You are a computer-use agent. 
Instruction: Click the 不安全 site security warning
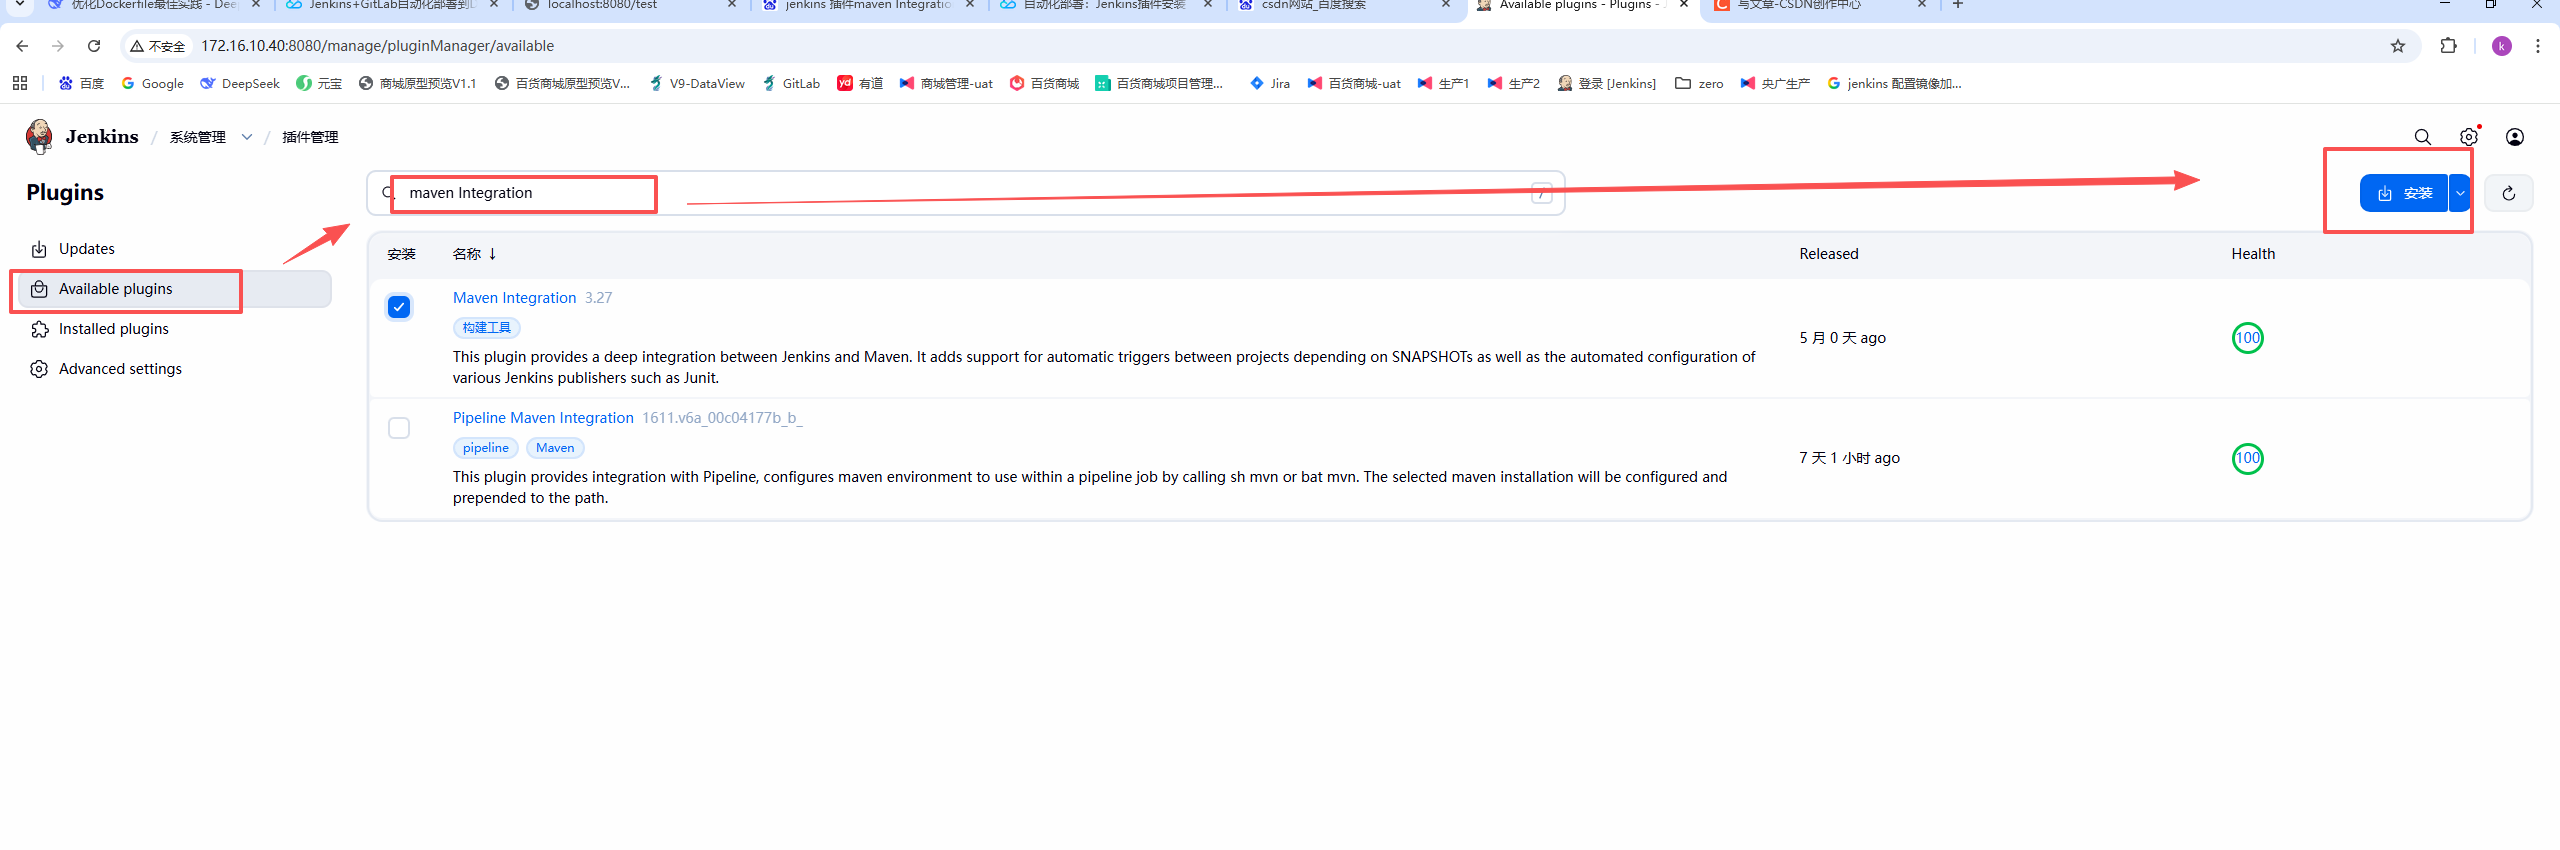(x=158, y=46)
